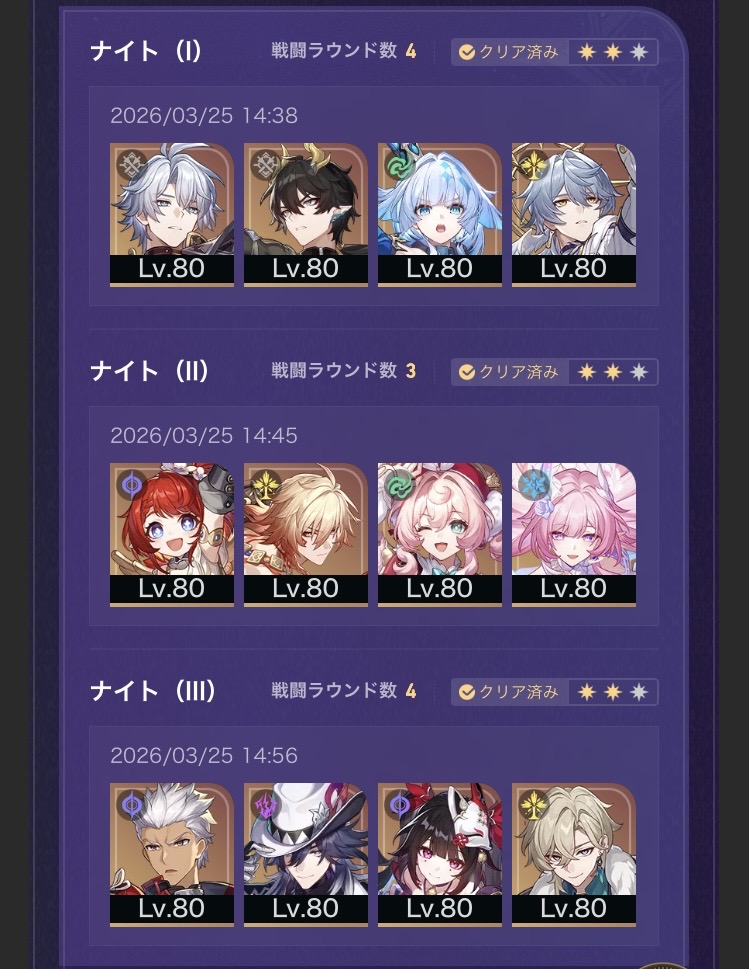The image size is (749, 969).
Task: Click the checkmark icon beside Knight I クリア済み
Action: click(467, 52)
